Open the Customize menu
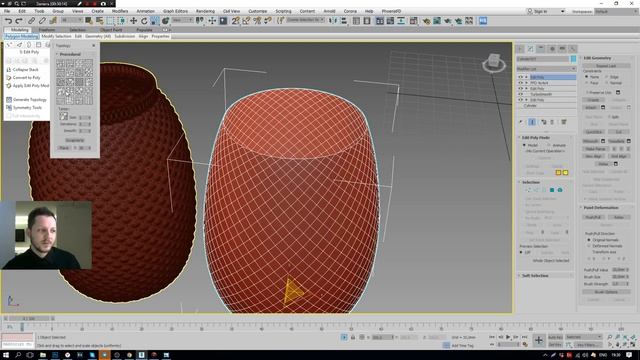Viewport: 640px width, 360px height. (x=258, y=11)
